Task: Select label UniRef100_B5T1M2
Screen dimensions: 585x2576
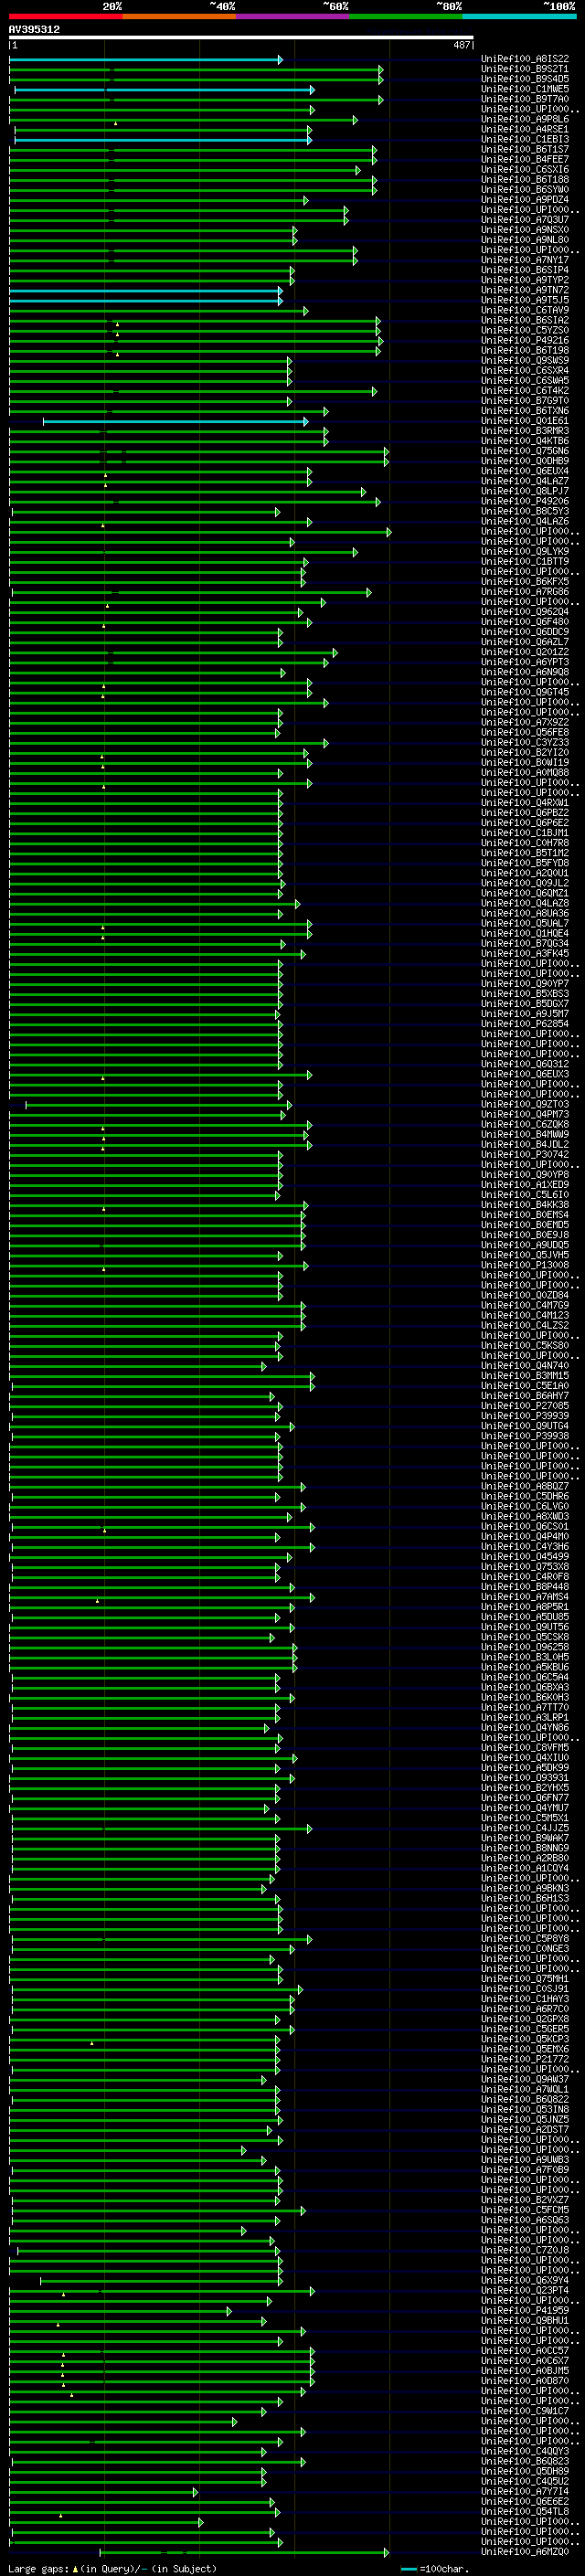Action: pyautogui.click(x=525, y=853)
